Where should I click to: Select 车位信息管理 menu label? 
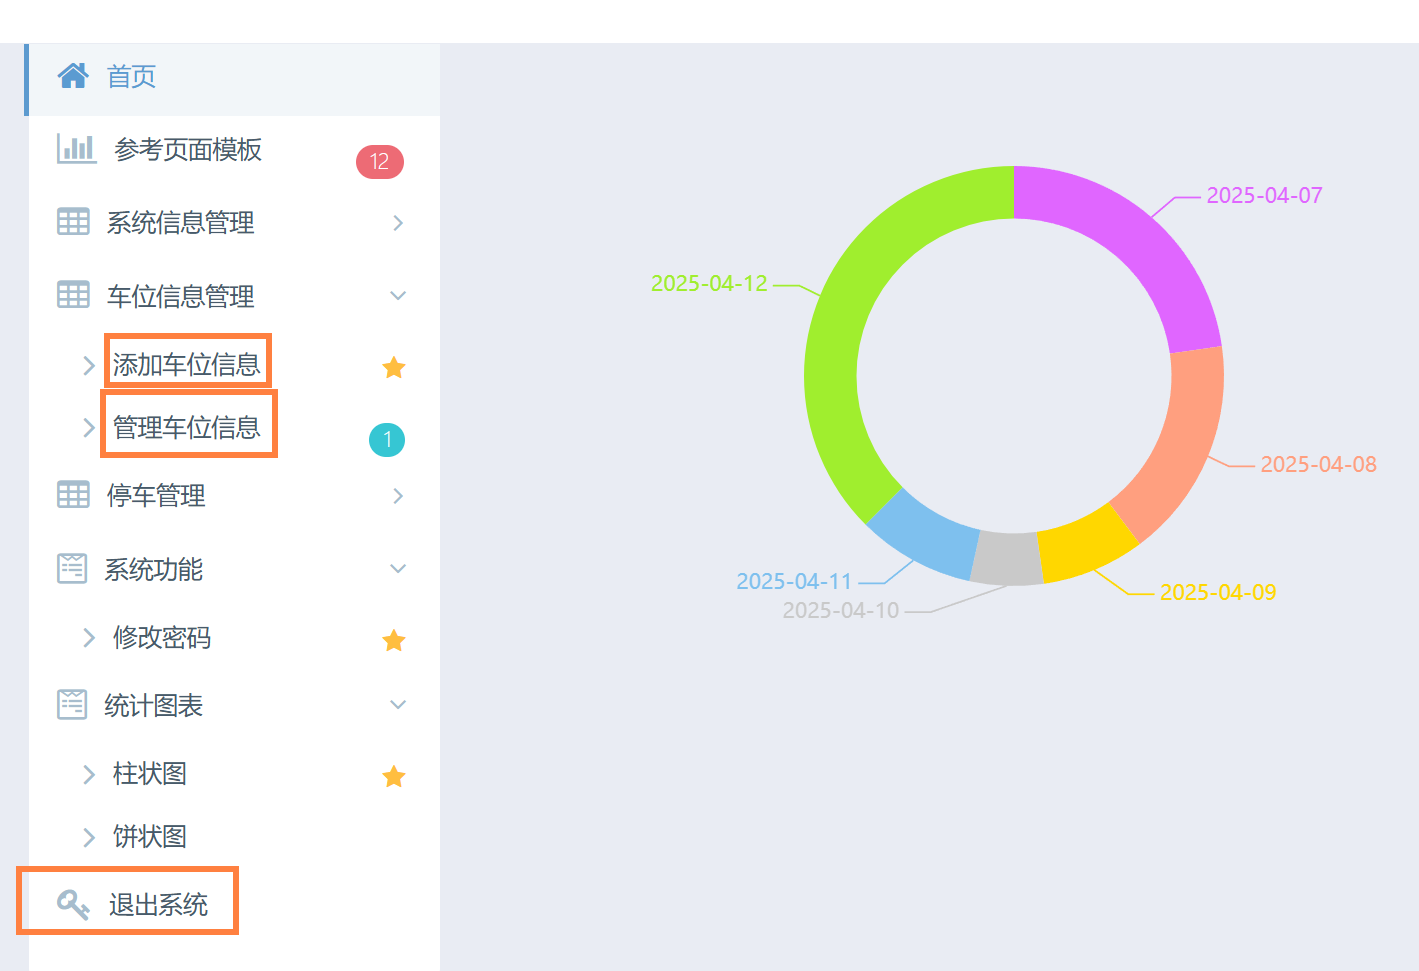click(x=180, y=297)
